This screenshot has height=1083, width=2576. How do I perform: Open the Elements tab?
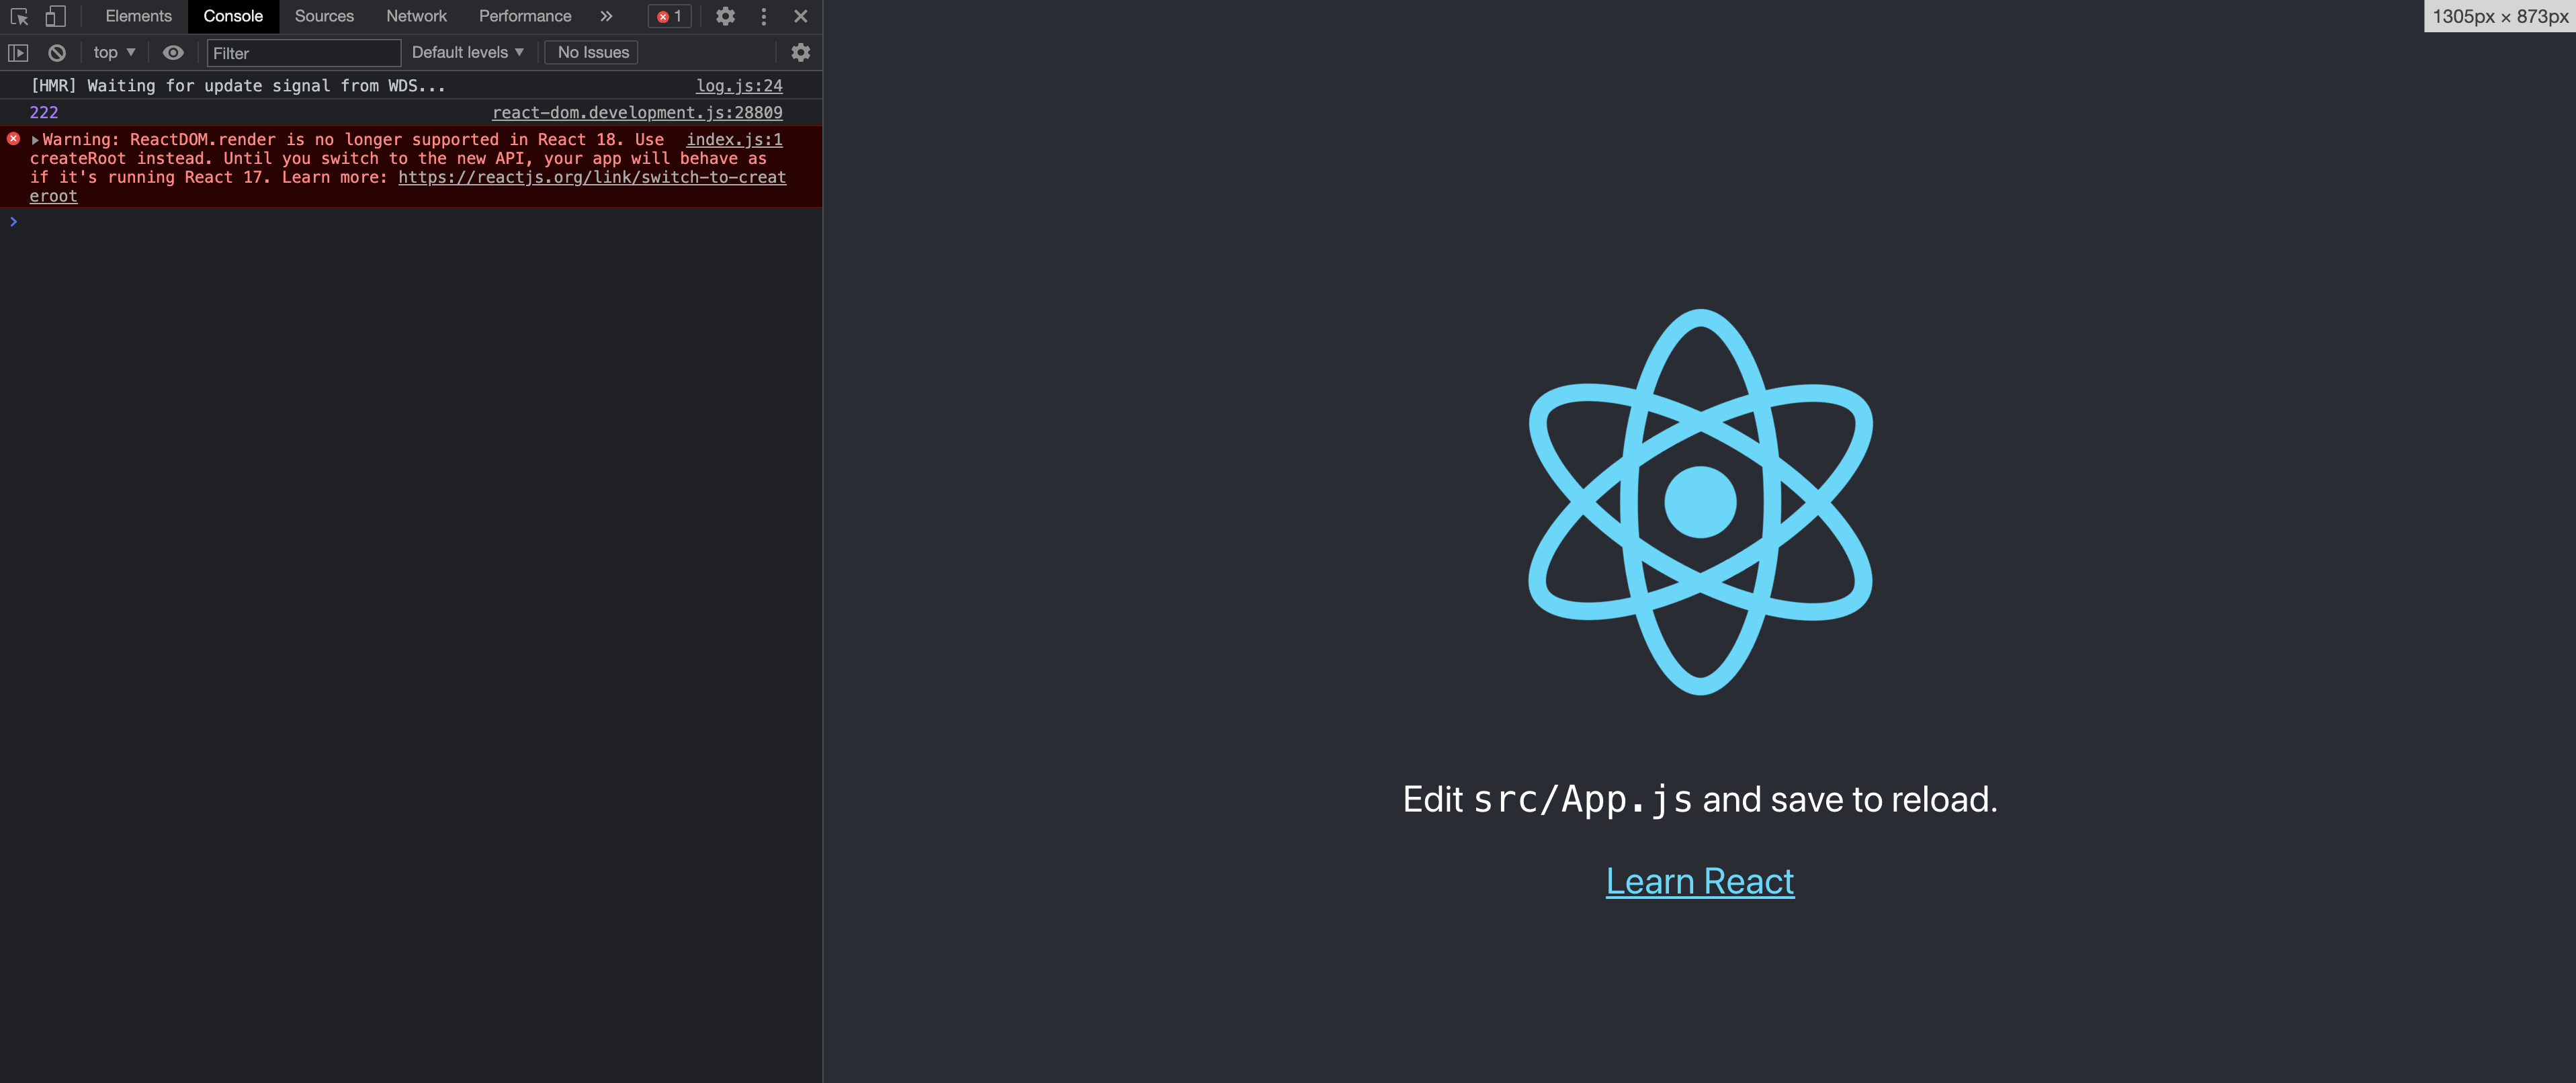tap(138, 16)
